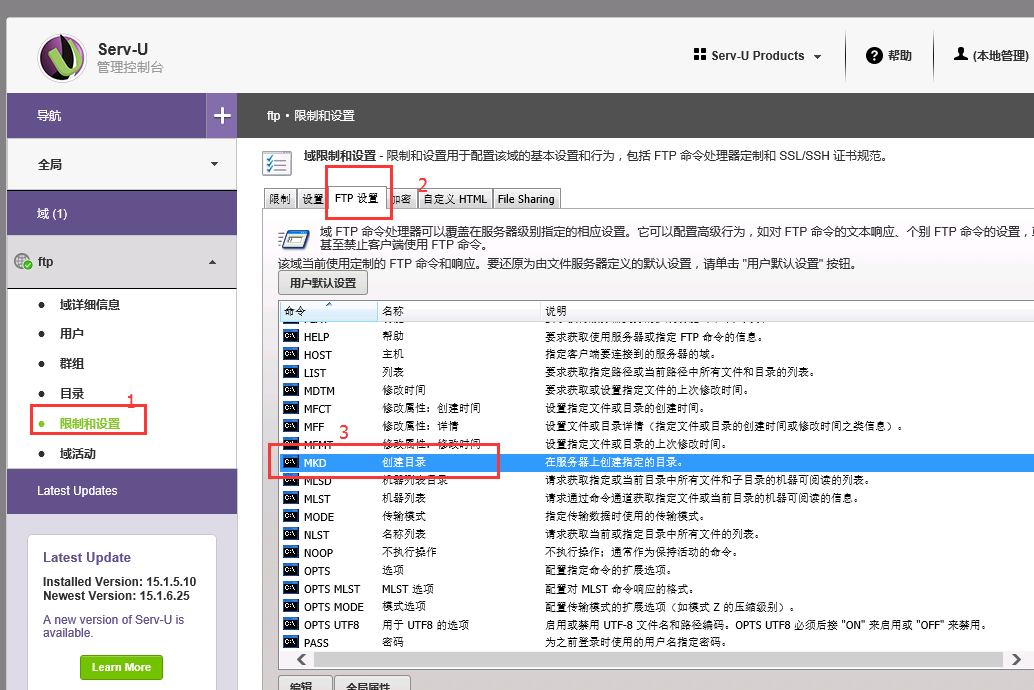Image resolution: width=1034 pixels, height=690 pixels.
Task: Click the OPTS MLST command row icon
Action: (291, 588)
